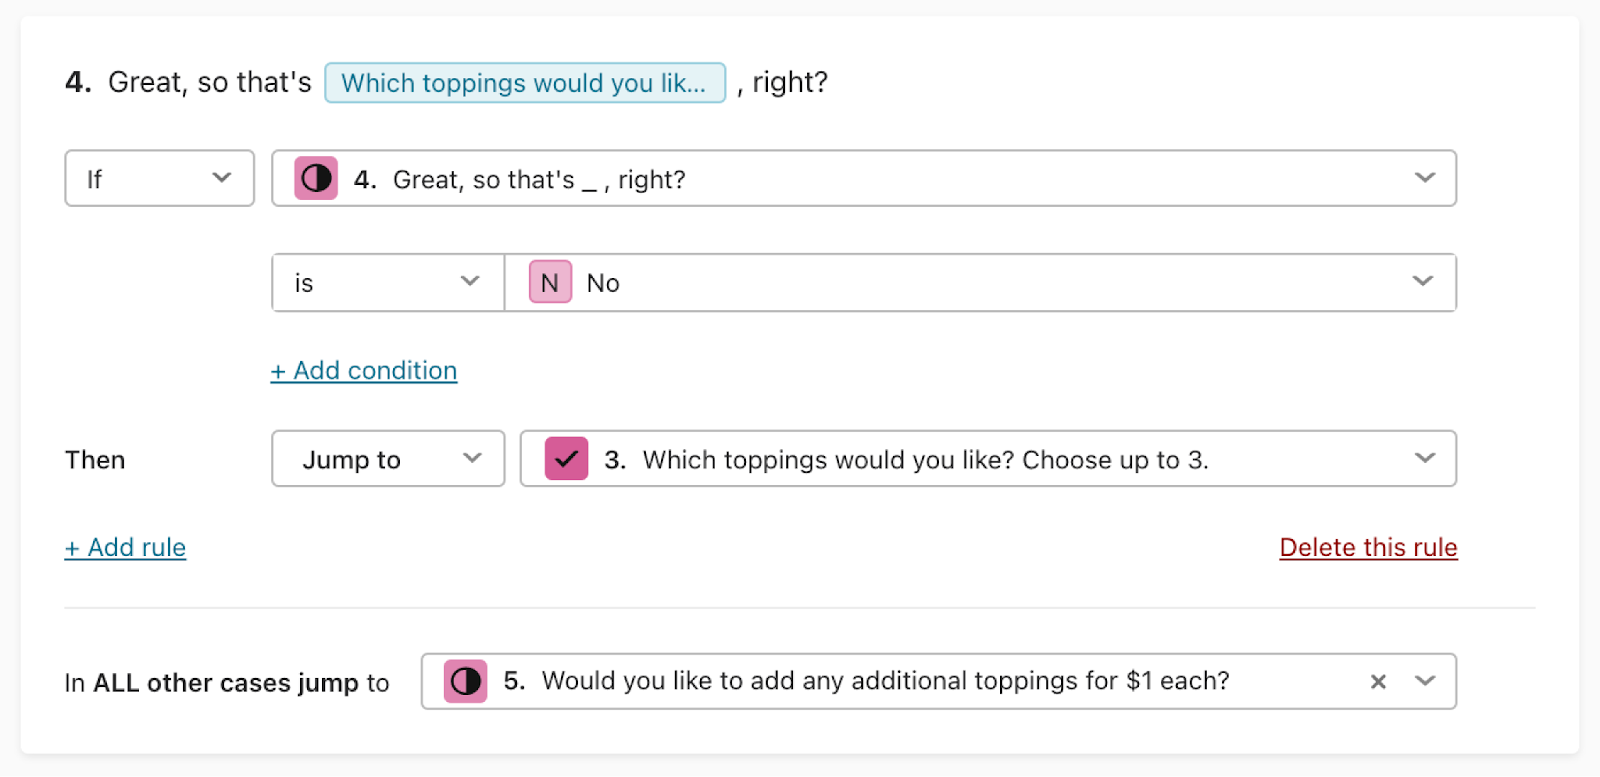The height and width of the screenshot is (777, 1600).
Task: Click the yes/no icon beside question 5
Action: click(465, 682)
